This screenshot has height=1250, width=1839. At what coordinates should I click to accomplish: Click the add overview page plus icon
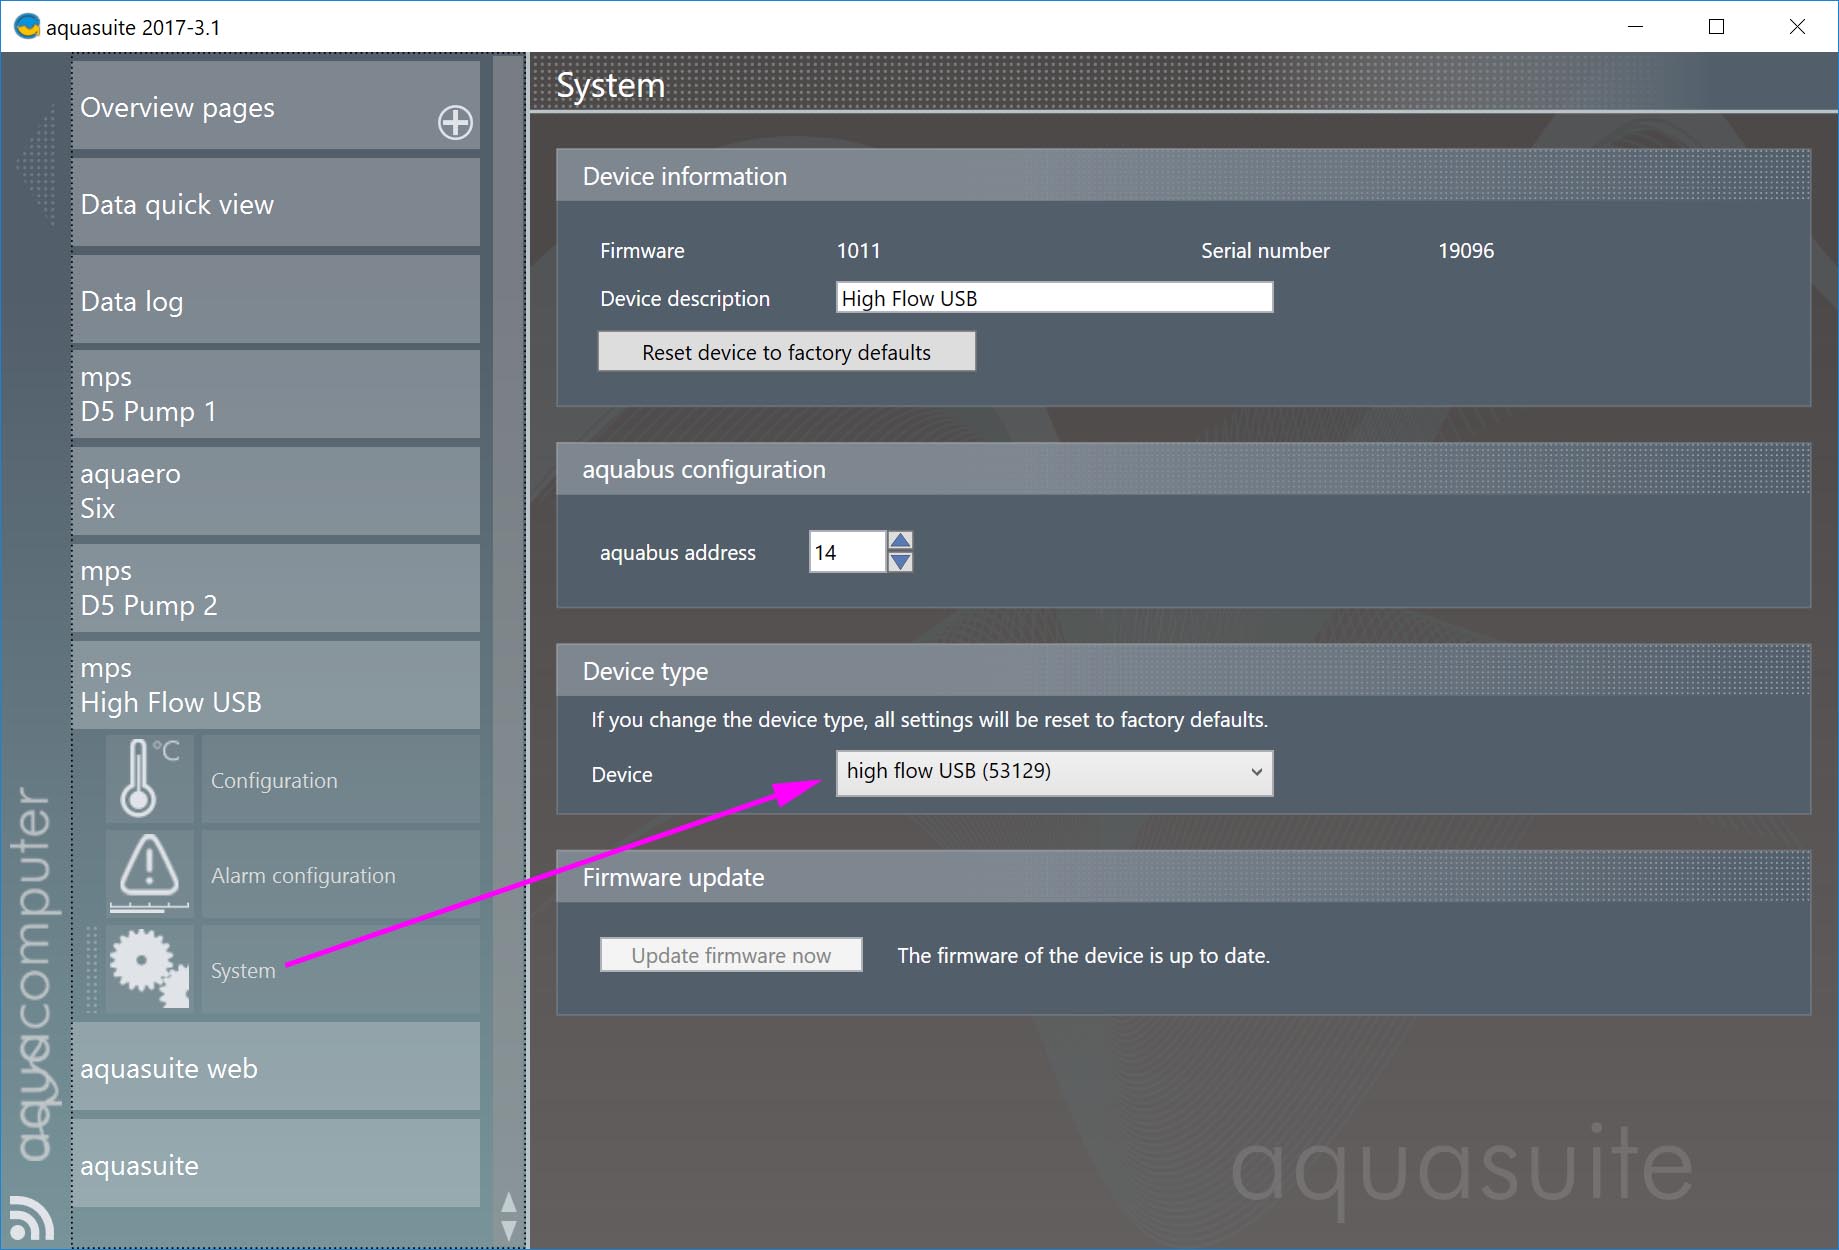(x=455, y=122)
